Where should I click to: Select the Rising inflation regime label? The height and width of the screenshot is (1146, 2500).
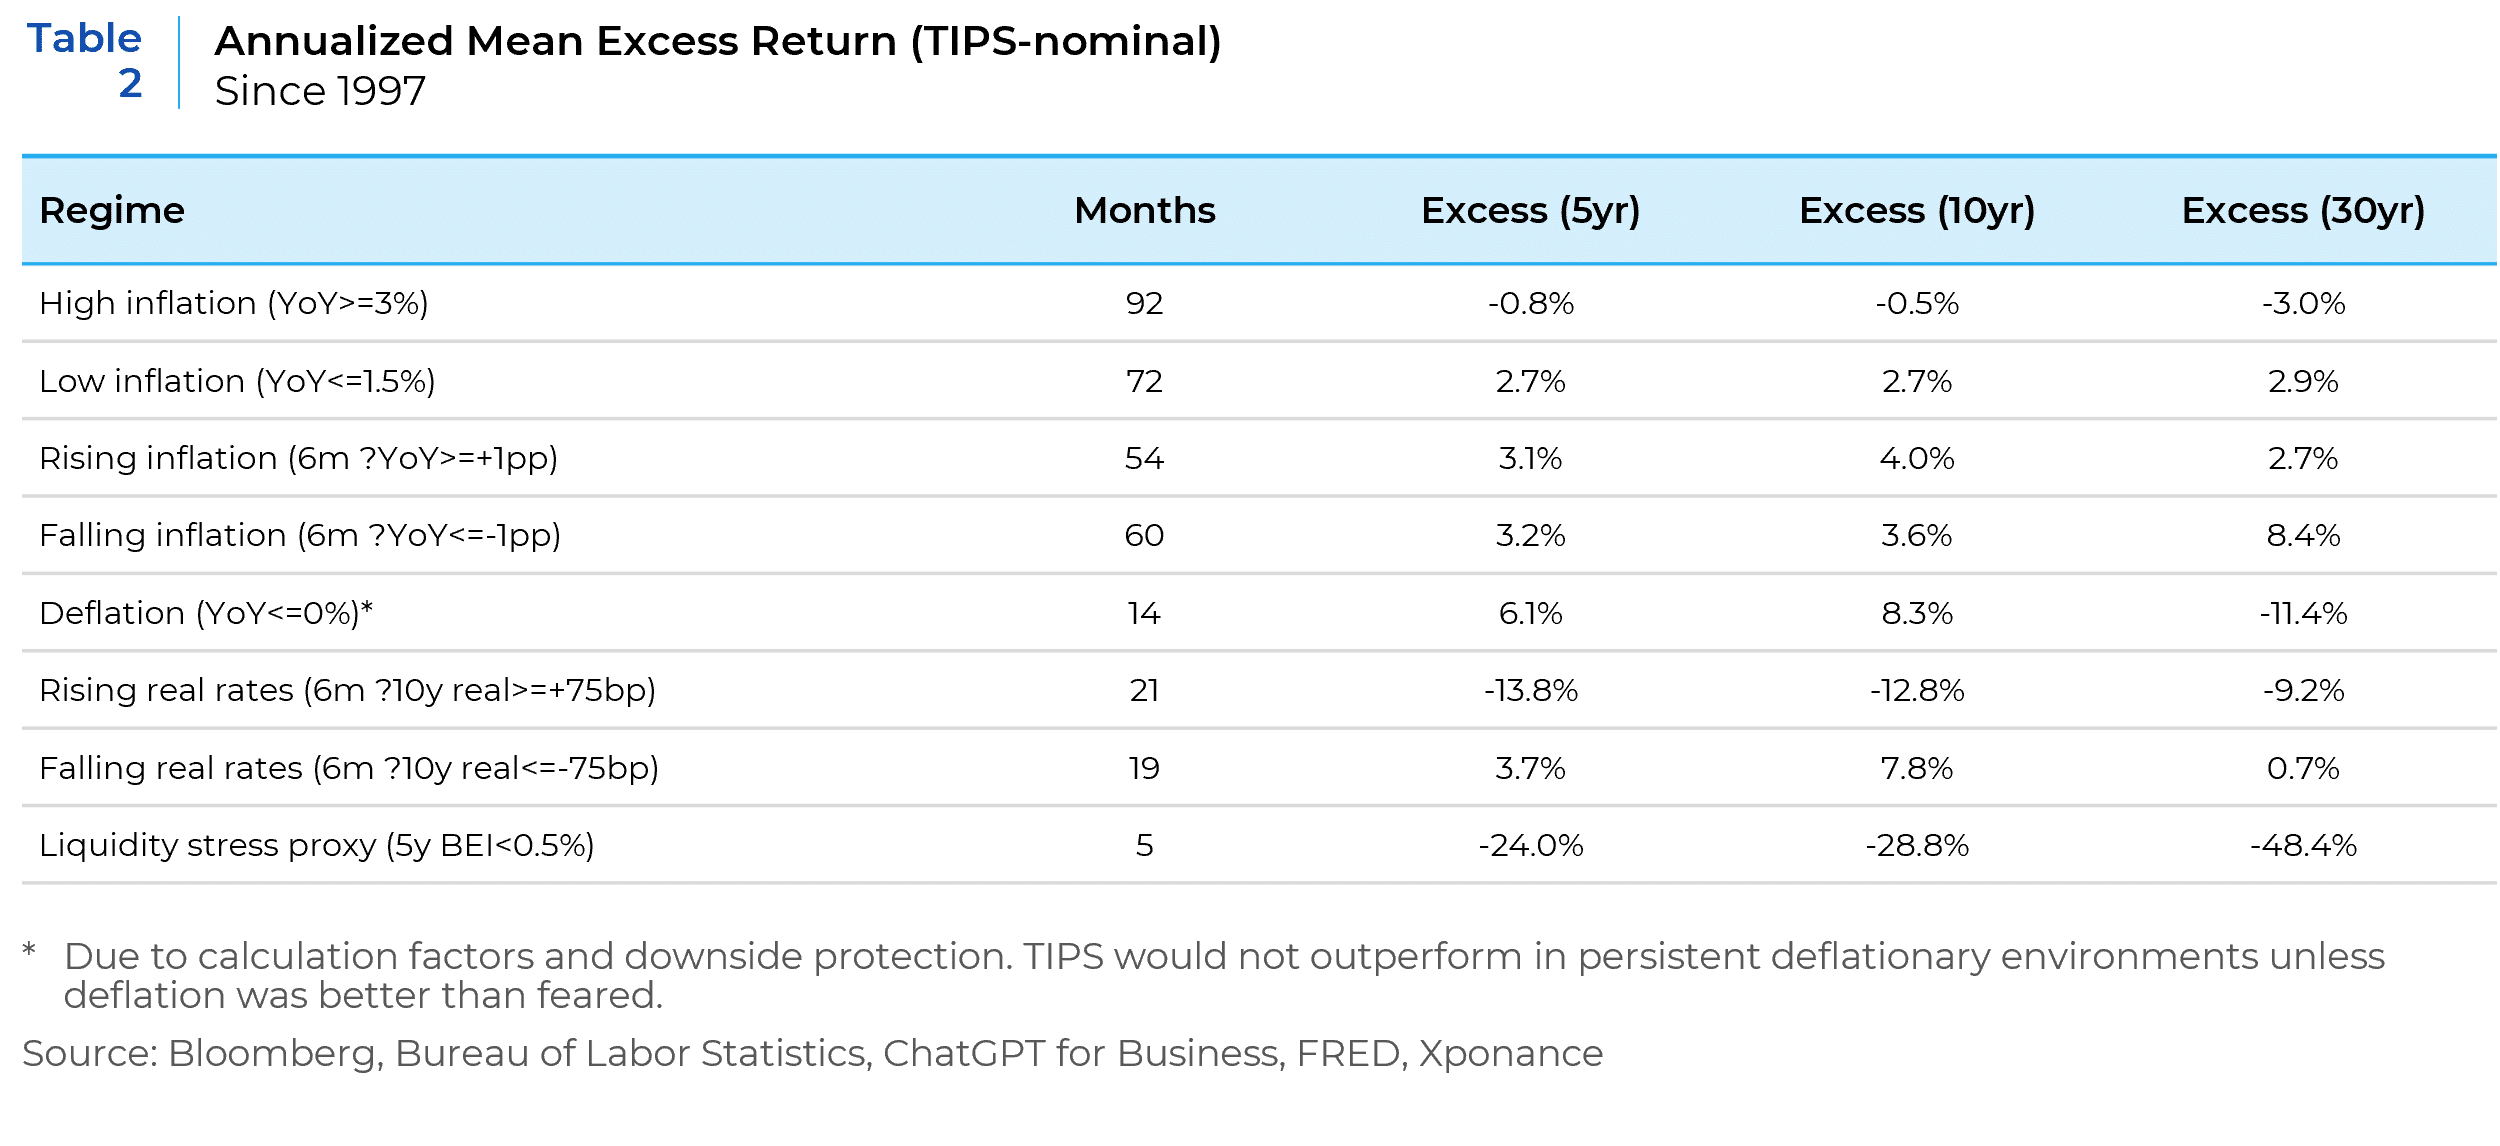[x=298, y=458]
